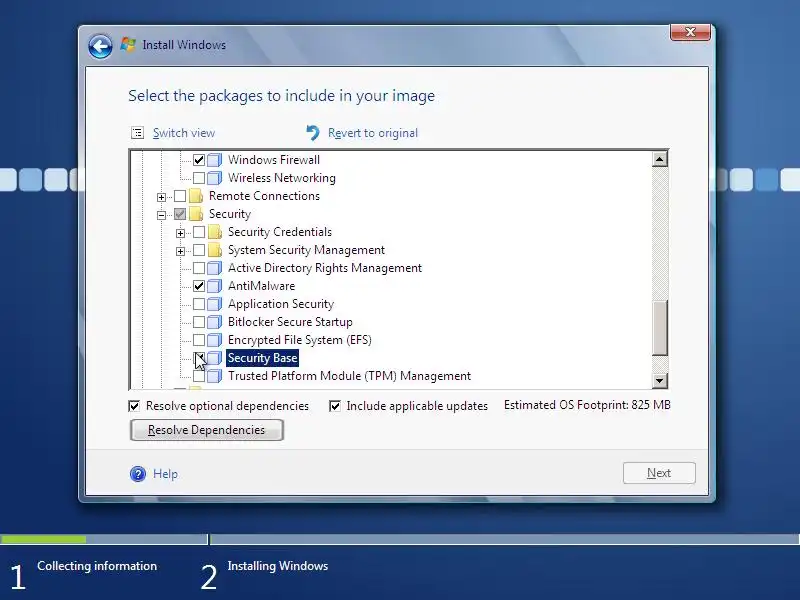
Task: Select the Security Credentials row label
Action: (x=280, y=232)
